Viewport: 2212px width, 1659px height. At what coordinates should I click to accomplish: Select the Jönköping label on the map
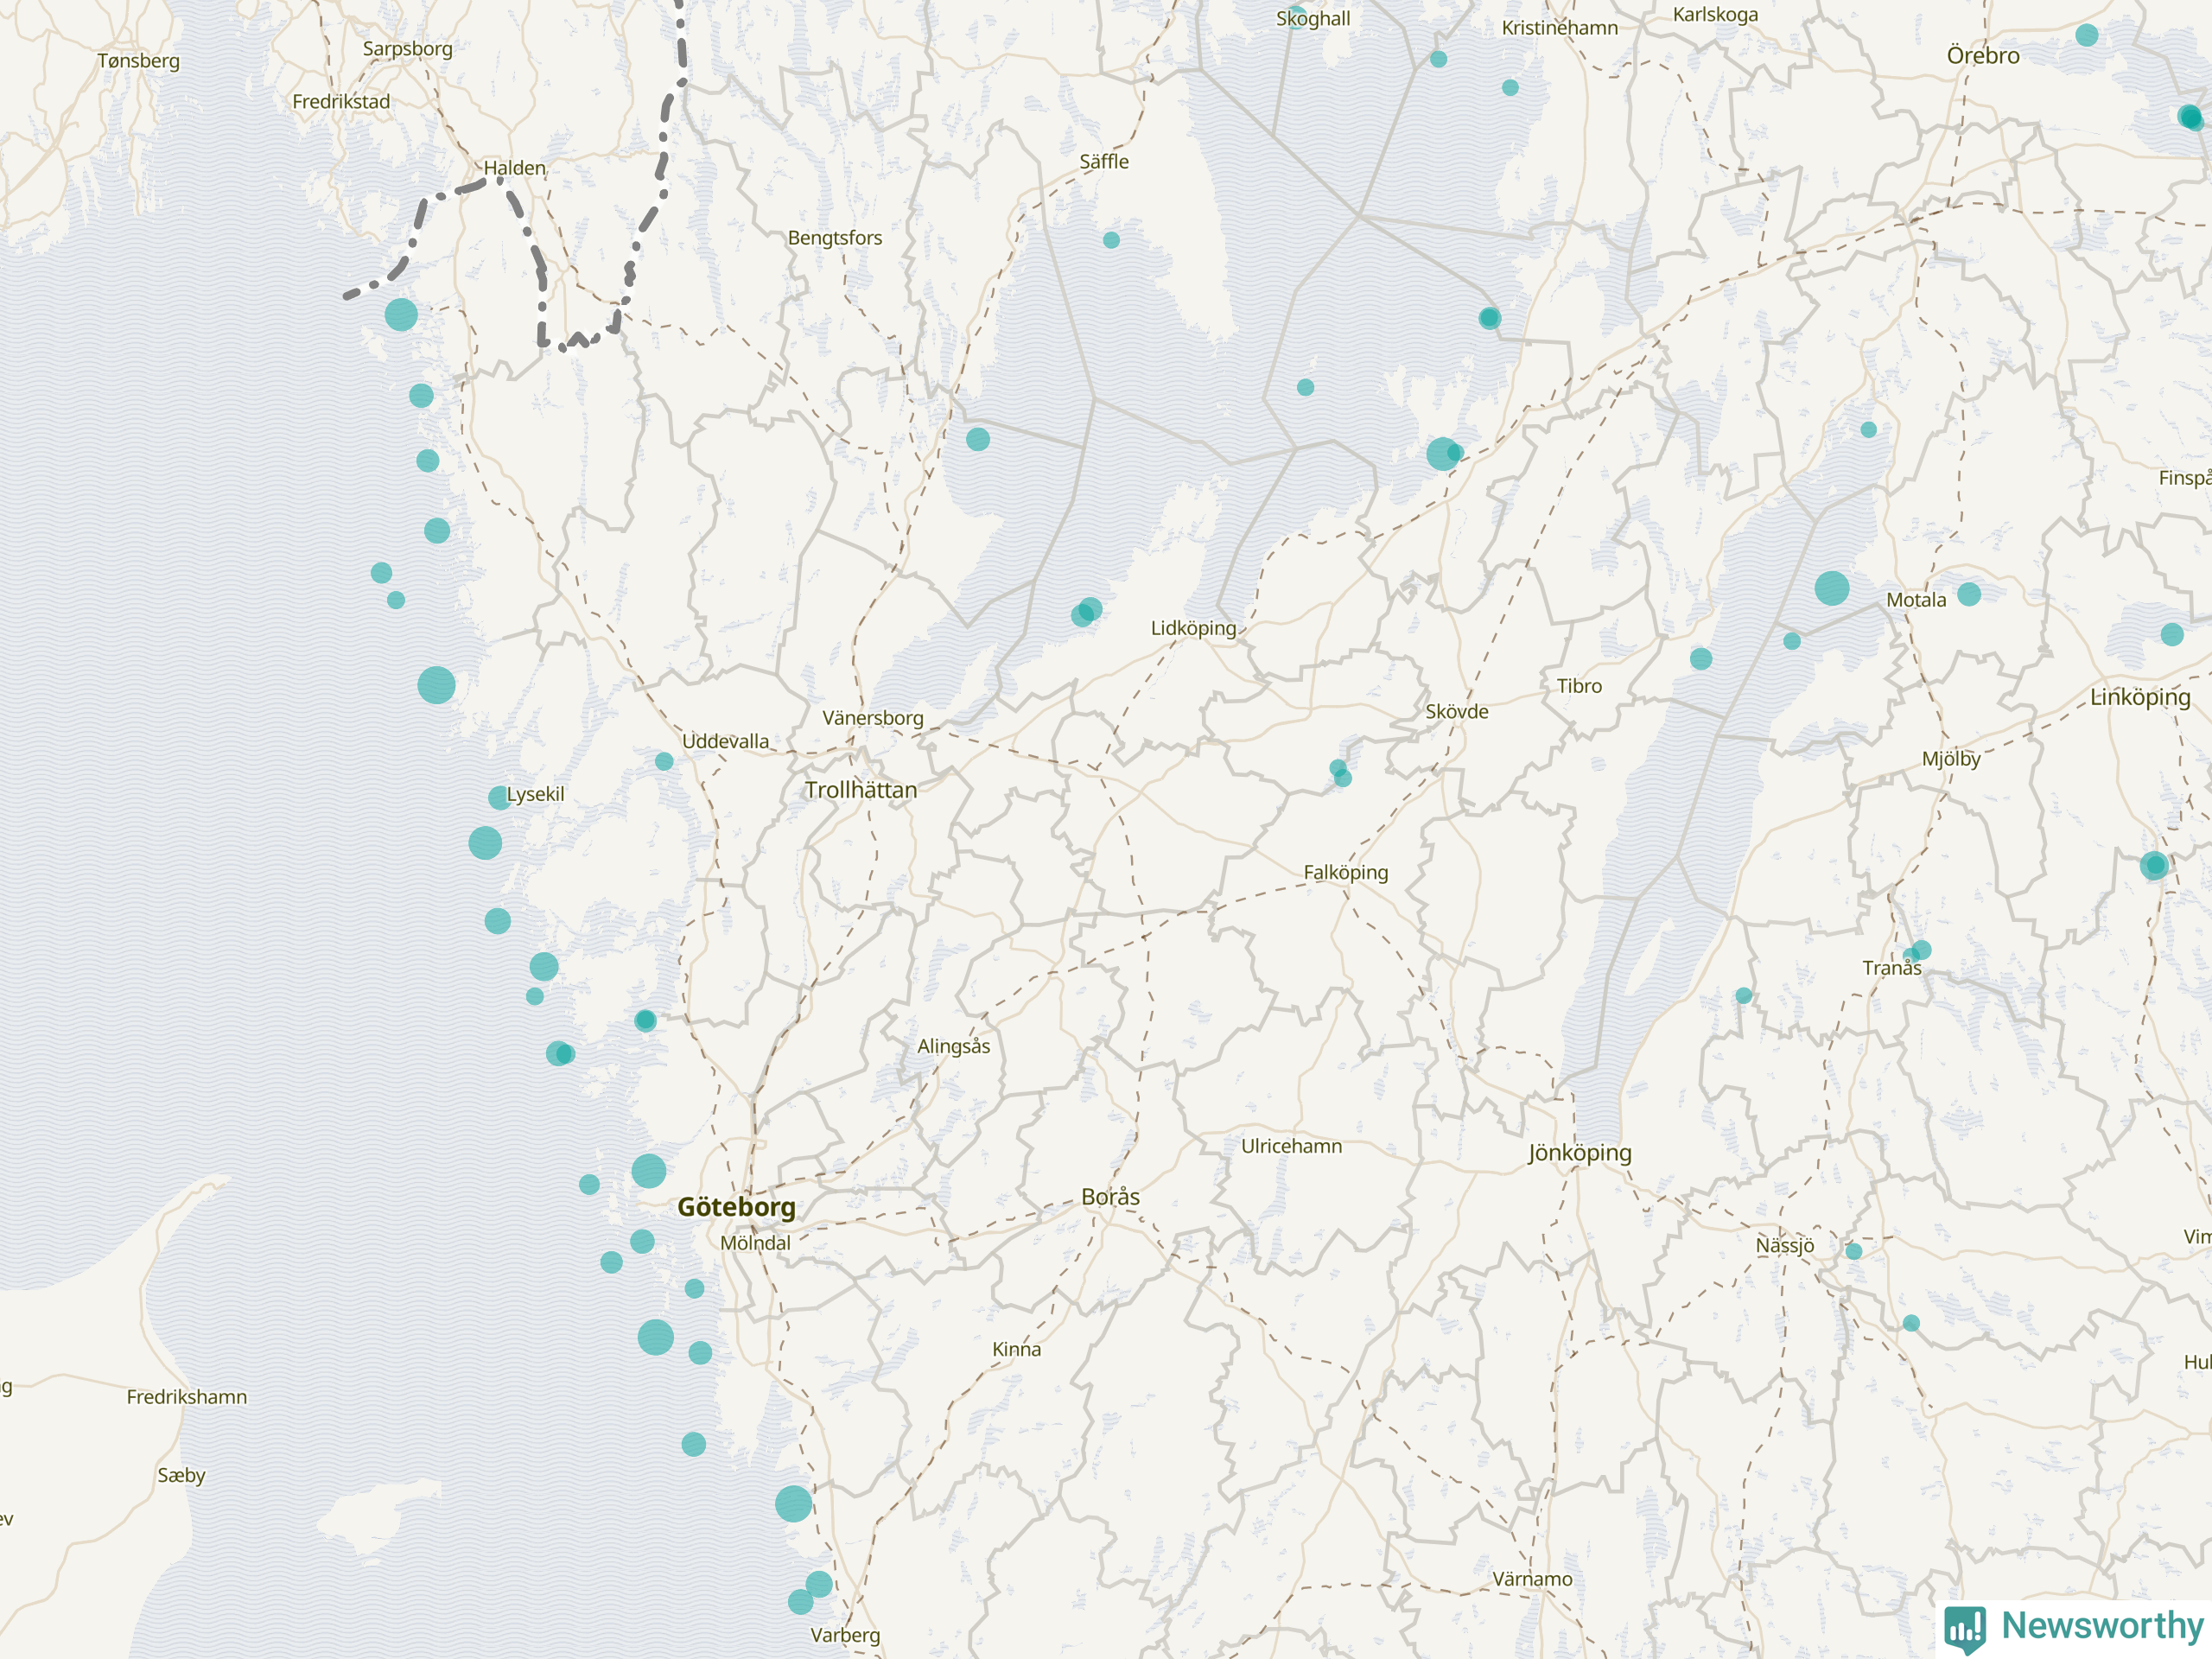coord(1580,1153)
